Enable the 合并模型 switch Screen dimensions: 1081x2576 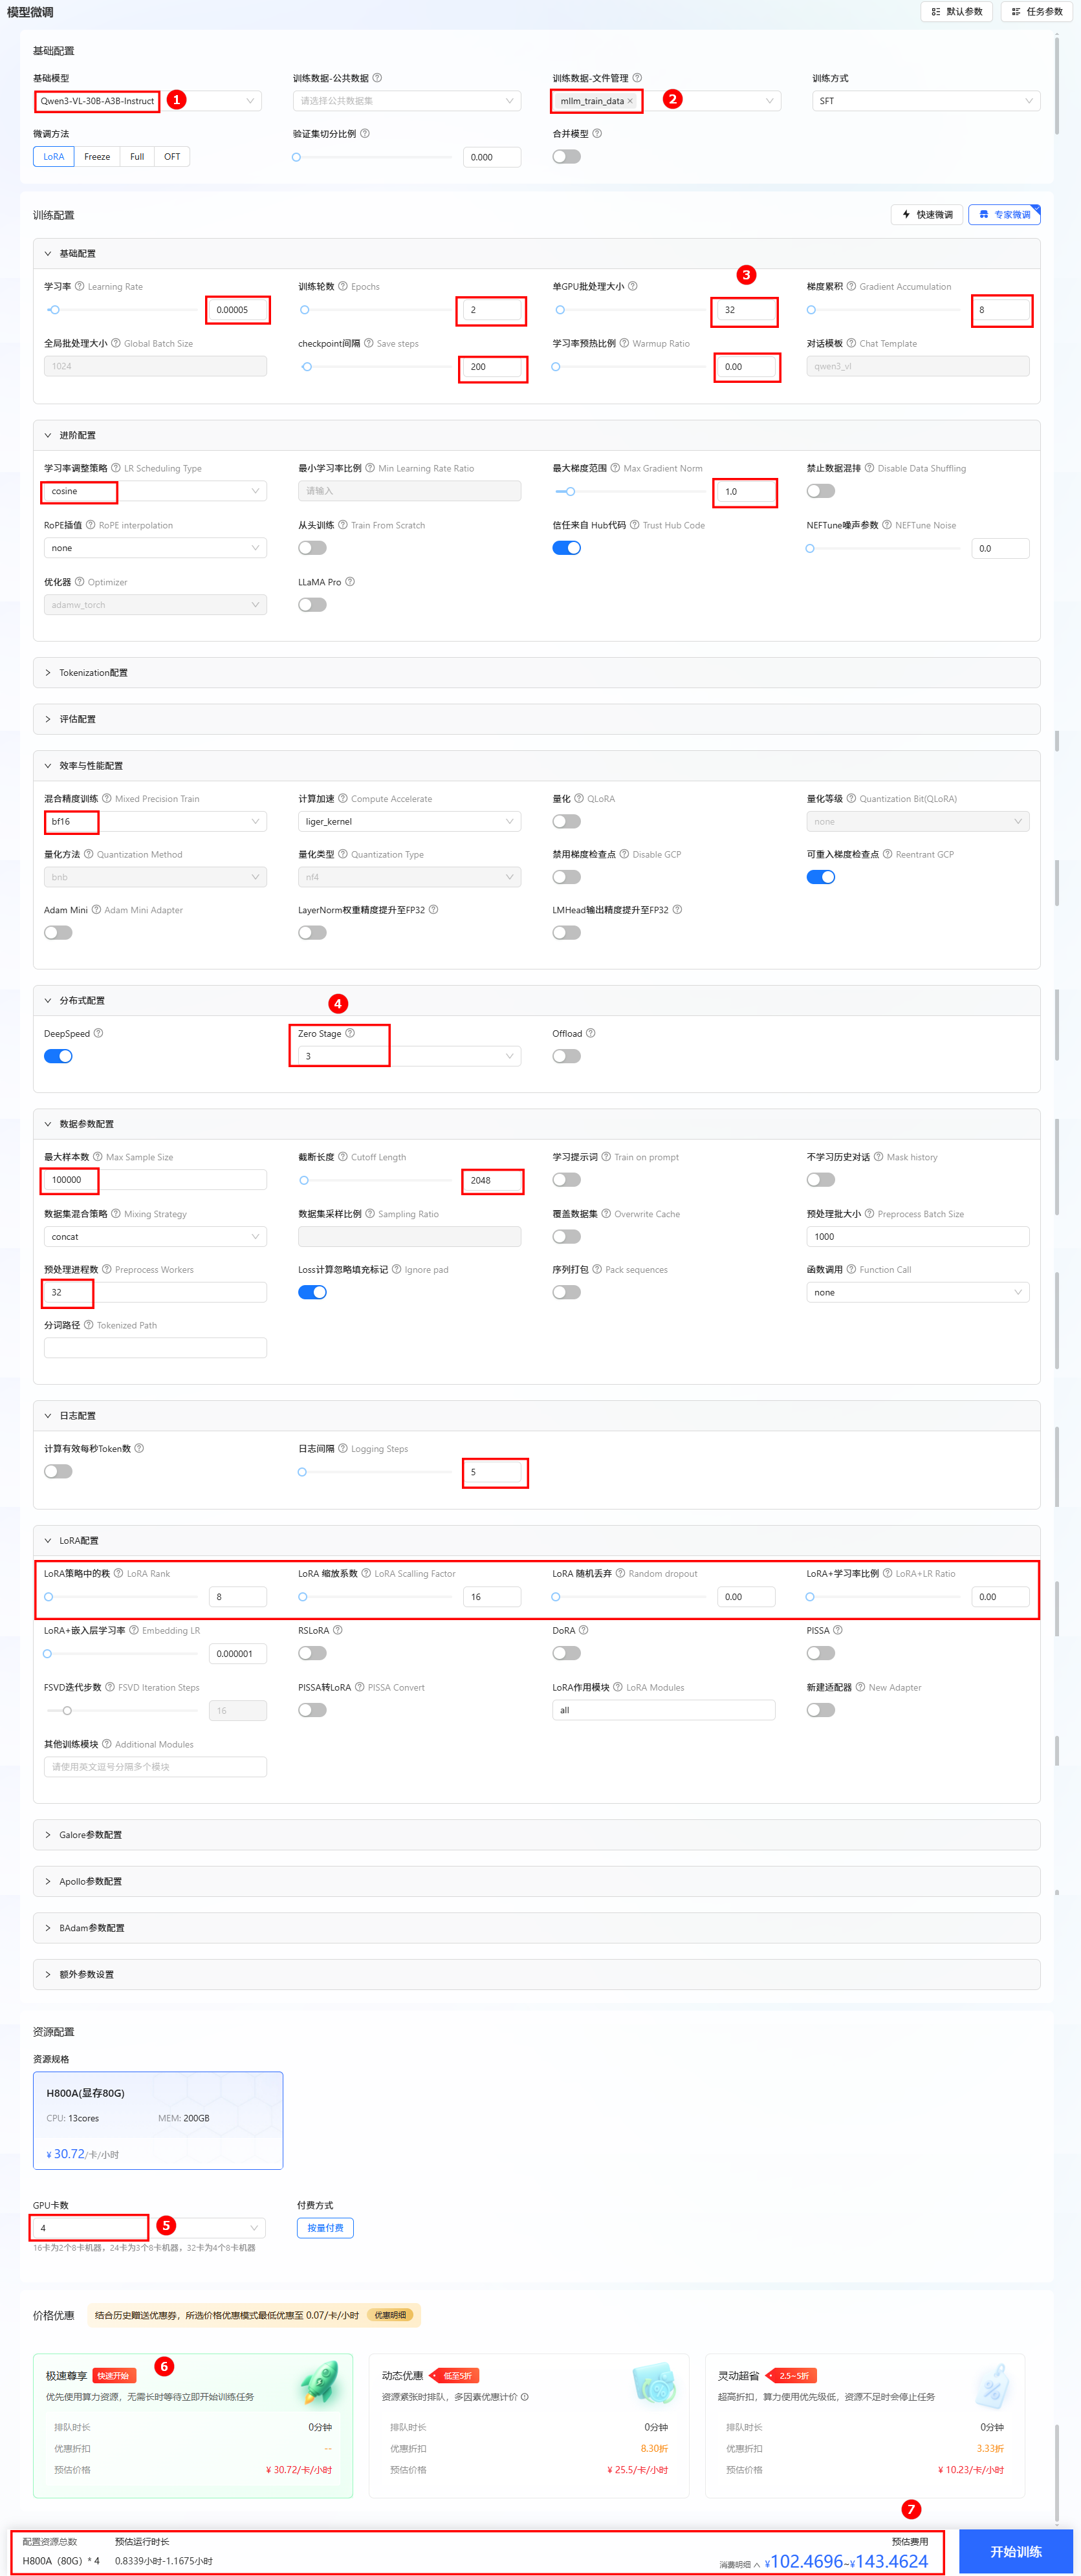pos(566,157)
